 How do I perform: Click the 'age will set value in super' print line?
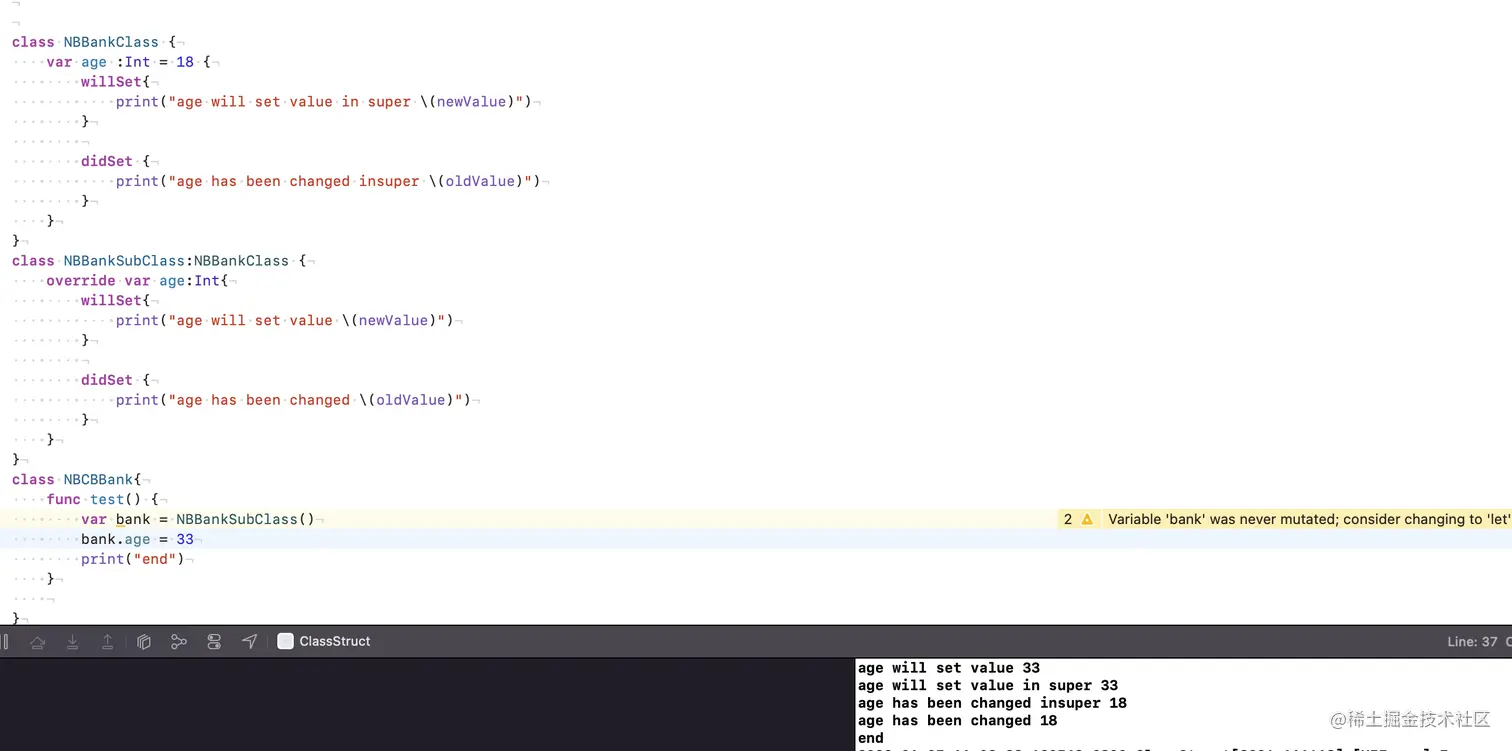323,102
